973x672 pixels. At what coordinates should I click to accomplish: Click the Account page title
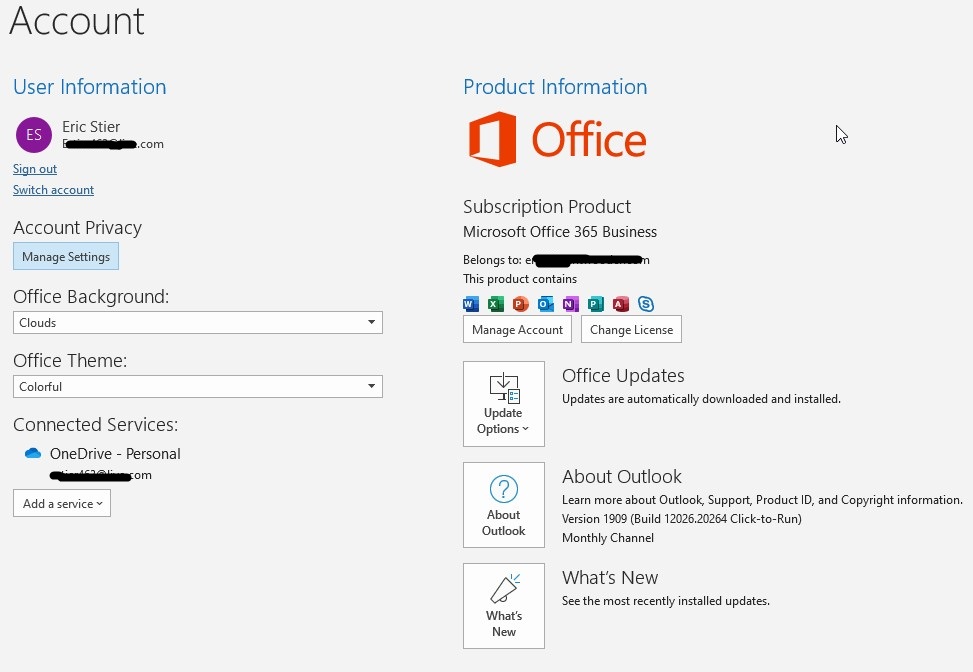(x=77, y=20)
